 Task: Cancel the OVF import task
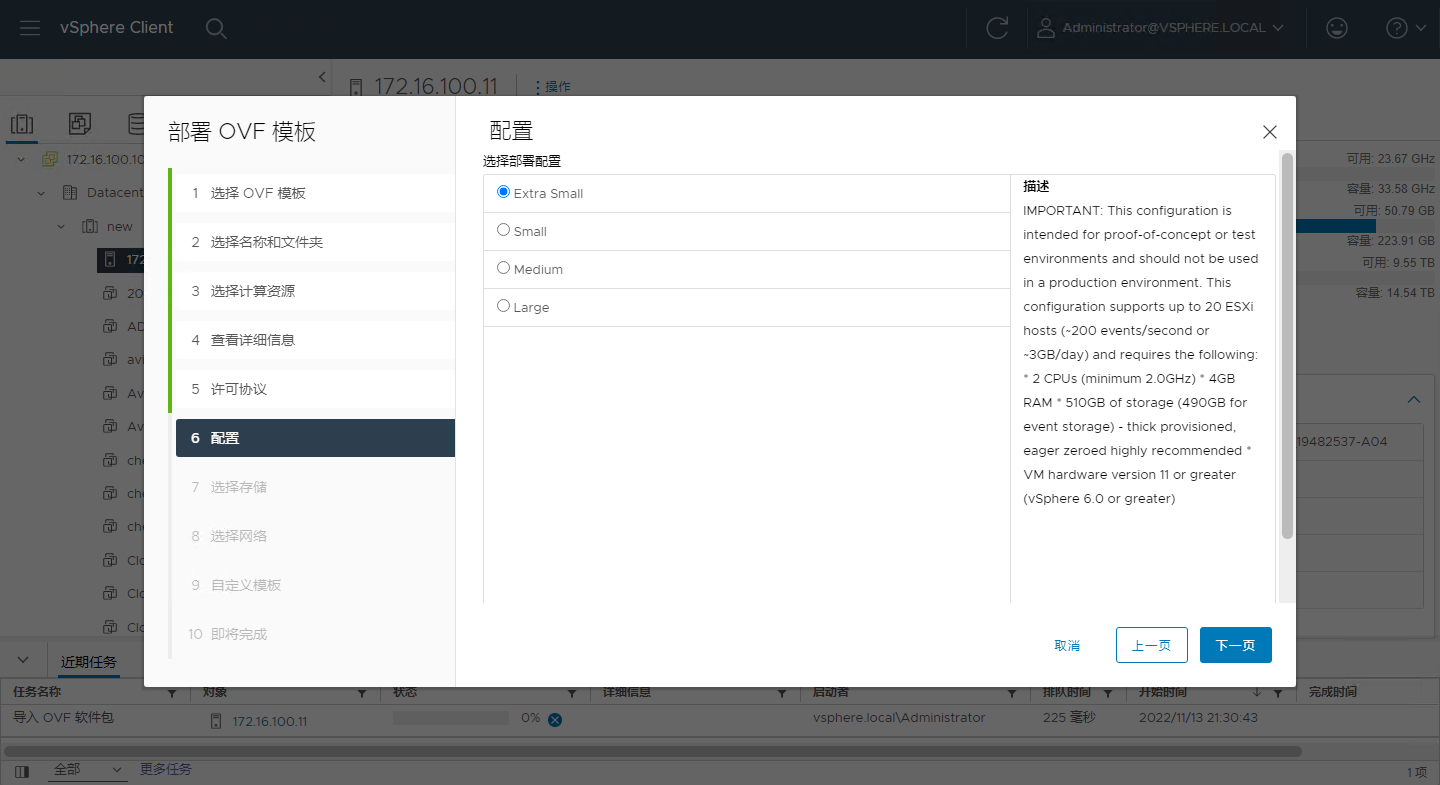click(x=555, y=719)
